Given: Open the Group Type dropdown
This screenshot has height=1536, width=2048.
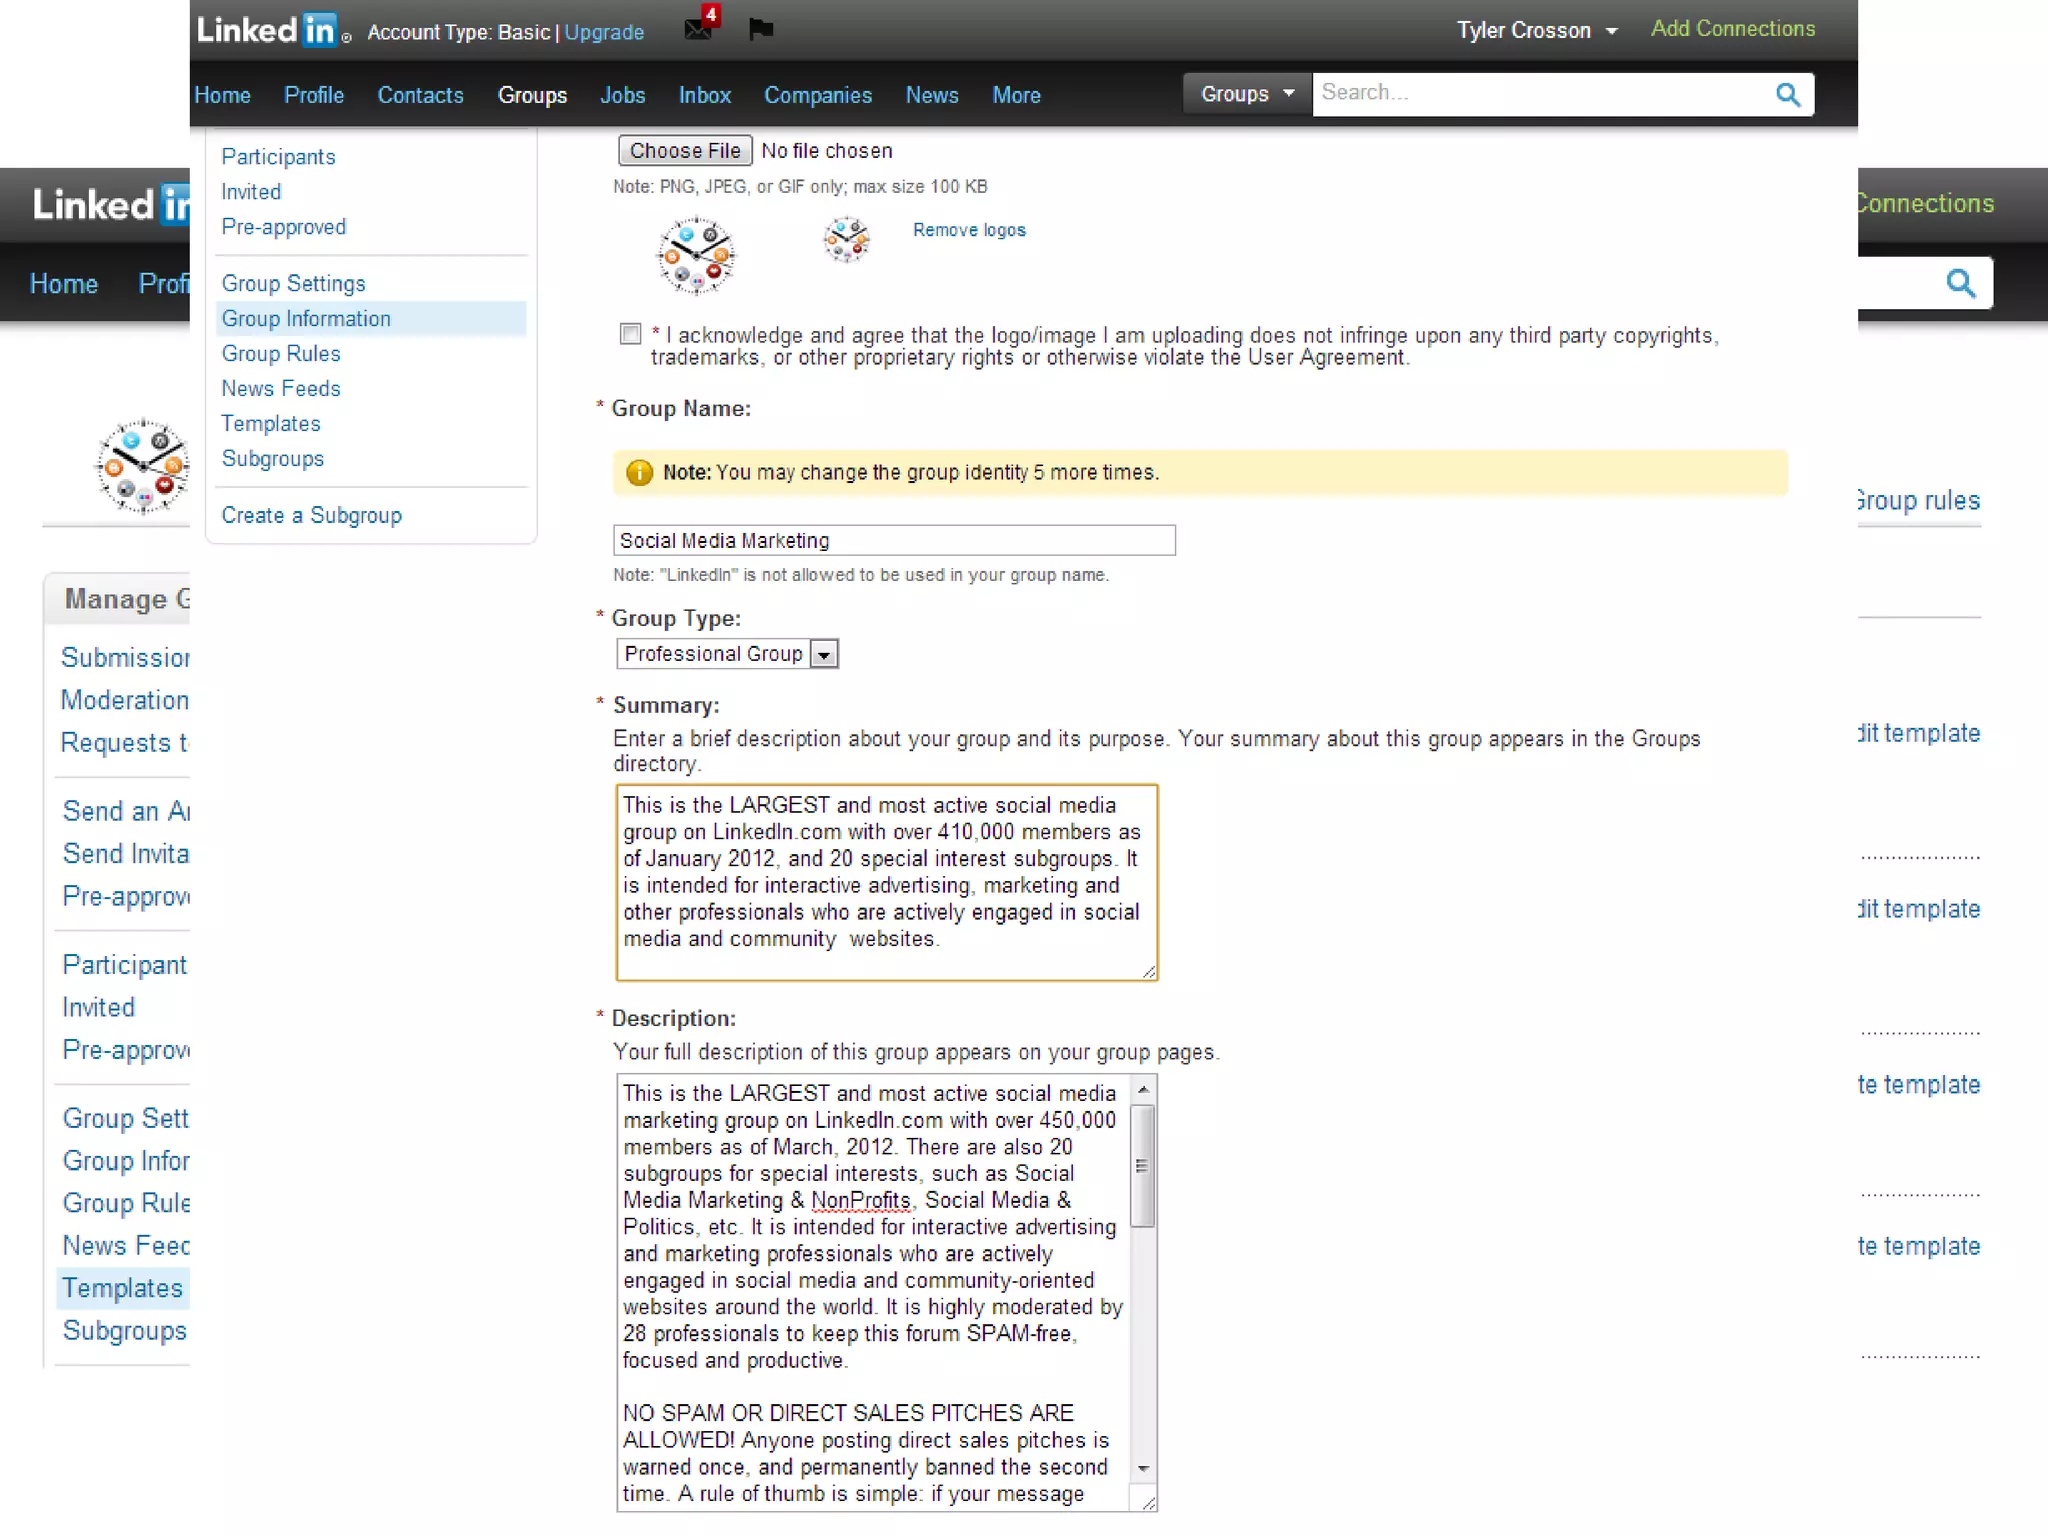Looking at the screenshot, I should [x=727, y=654].
